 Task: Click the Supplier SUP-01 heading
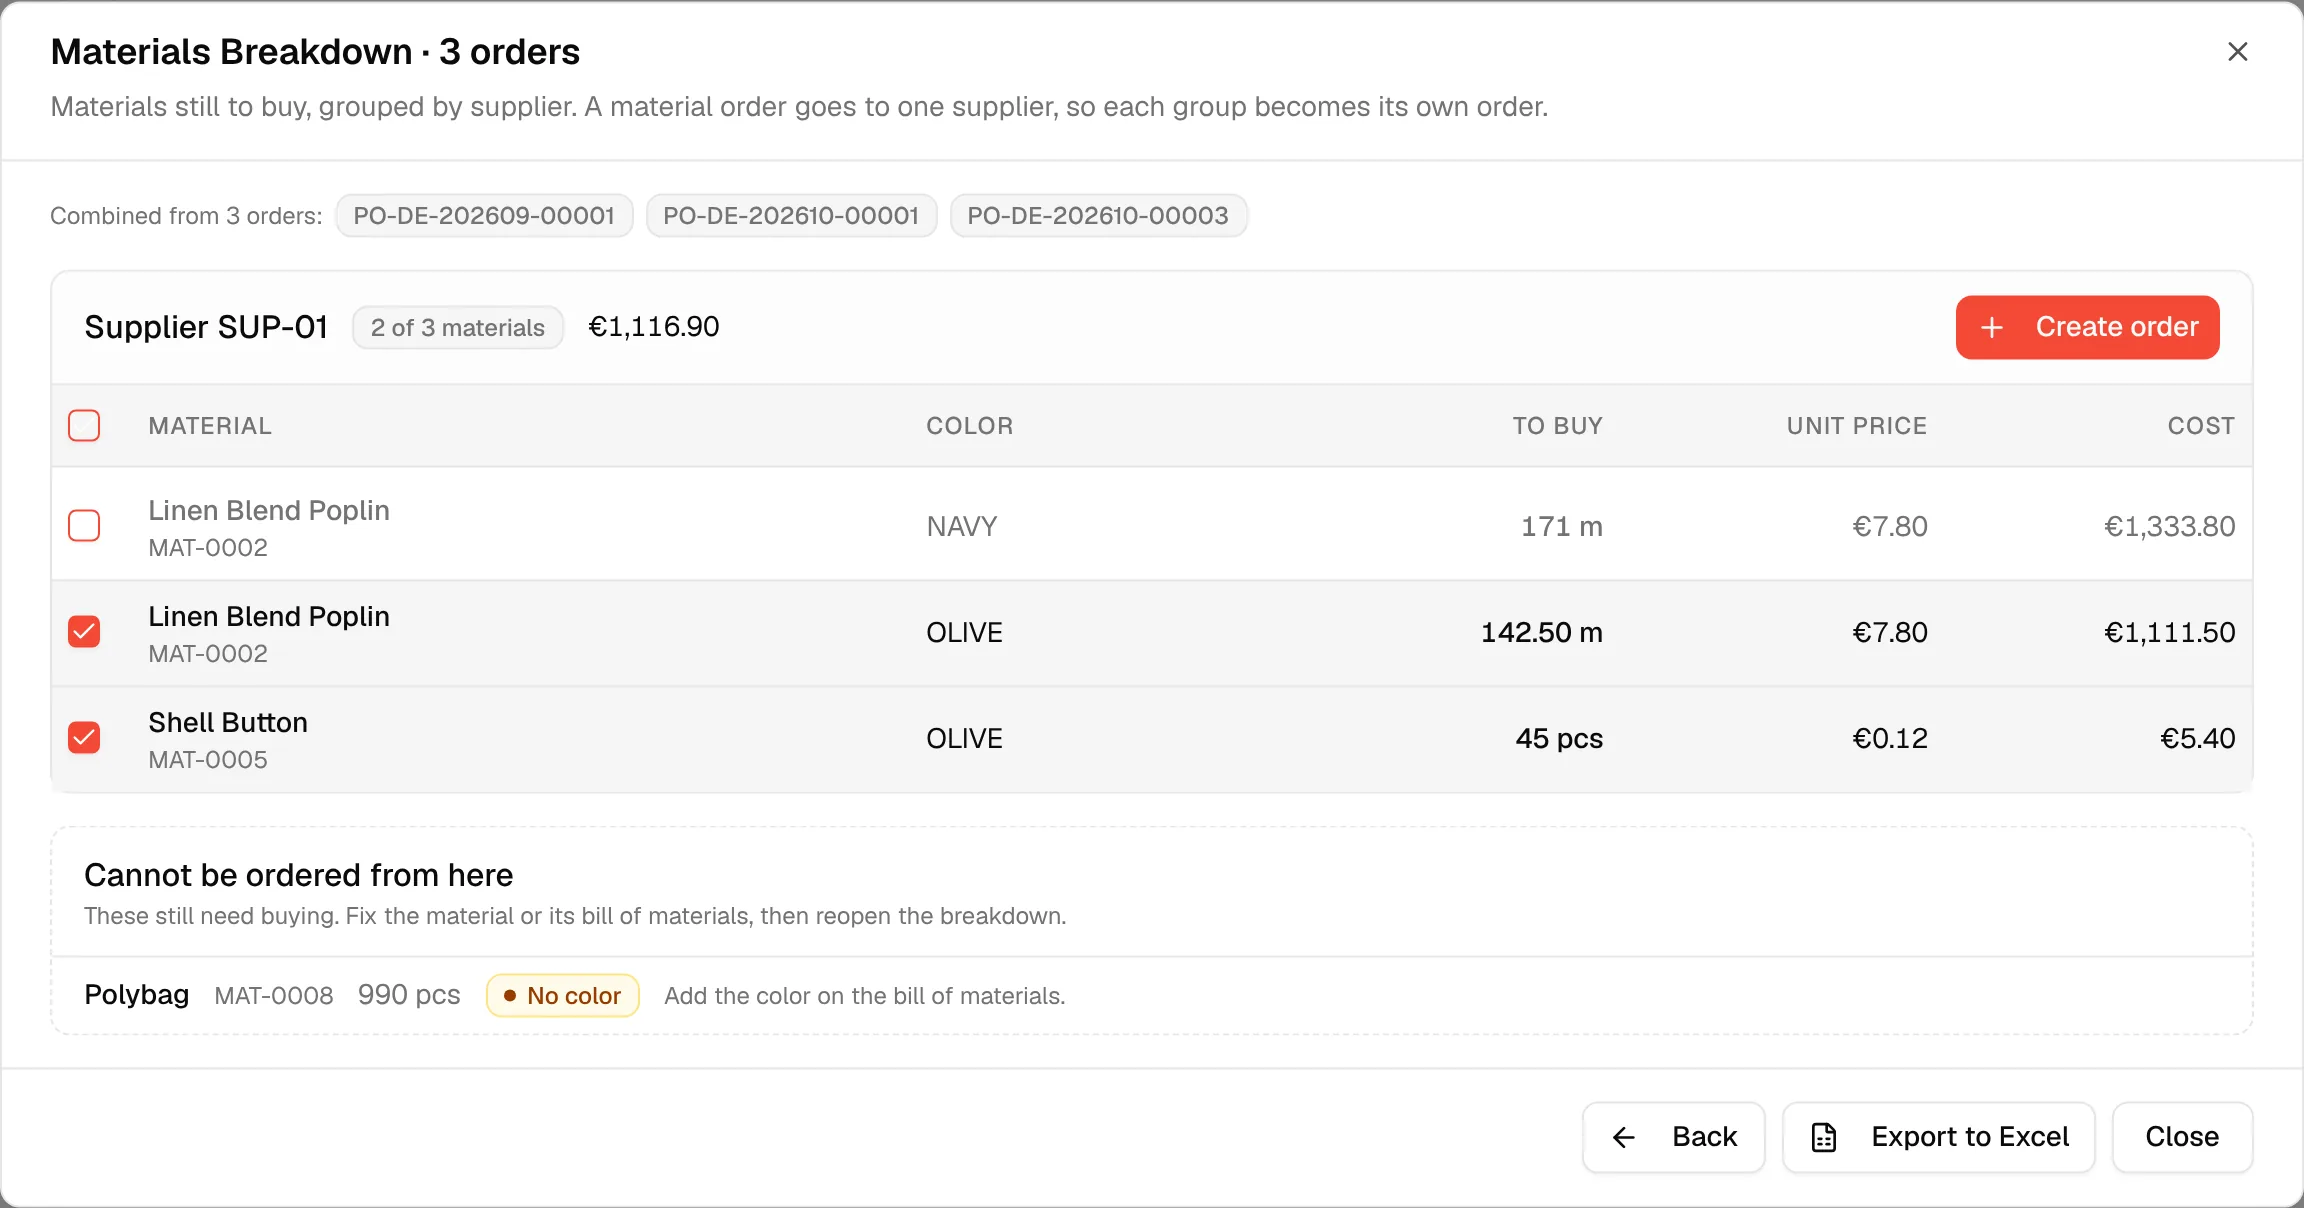[206, 327]
